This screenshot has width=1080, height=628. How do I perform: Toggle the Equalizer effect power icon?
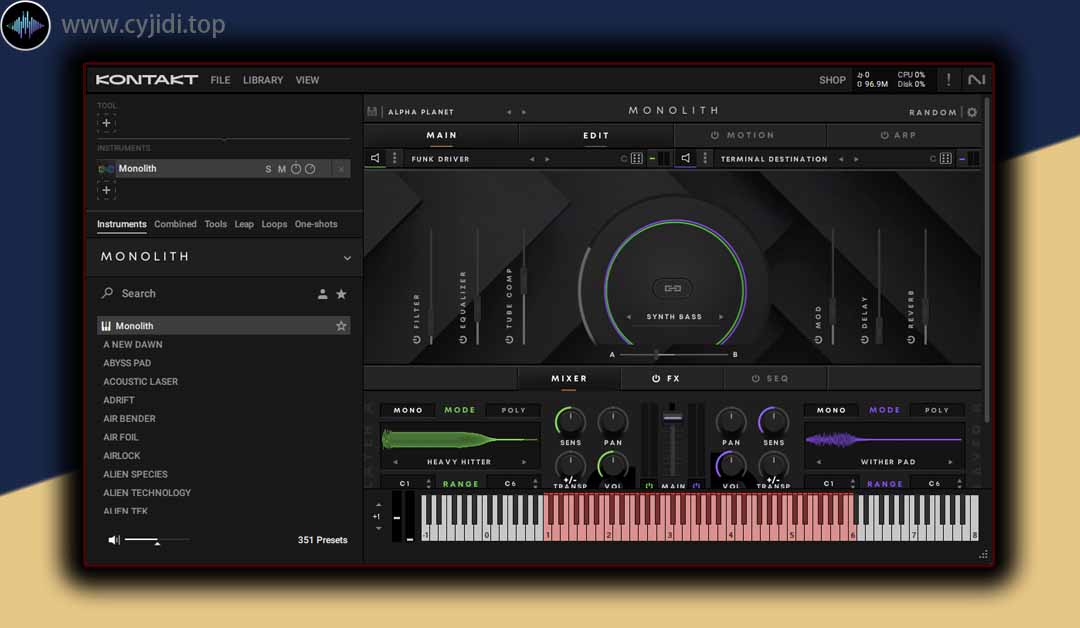coord(463,339)
